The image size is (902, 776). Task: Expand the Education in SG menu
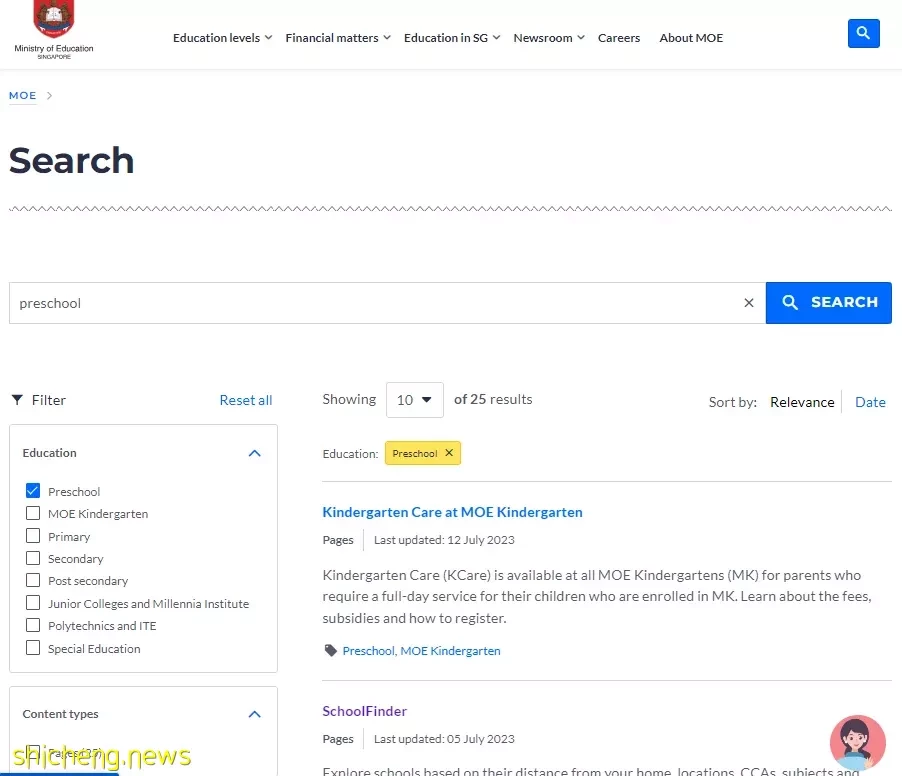point(452,38)
